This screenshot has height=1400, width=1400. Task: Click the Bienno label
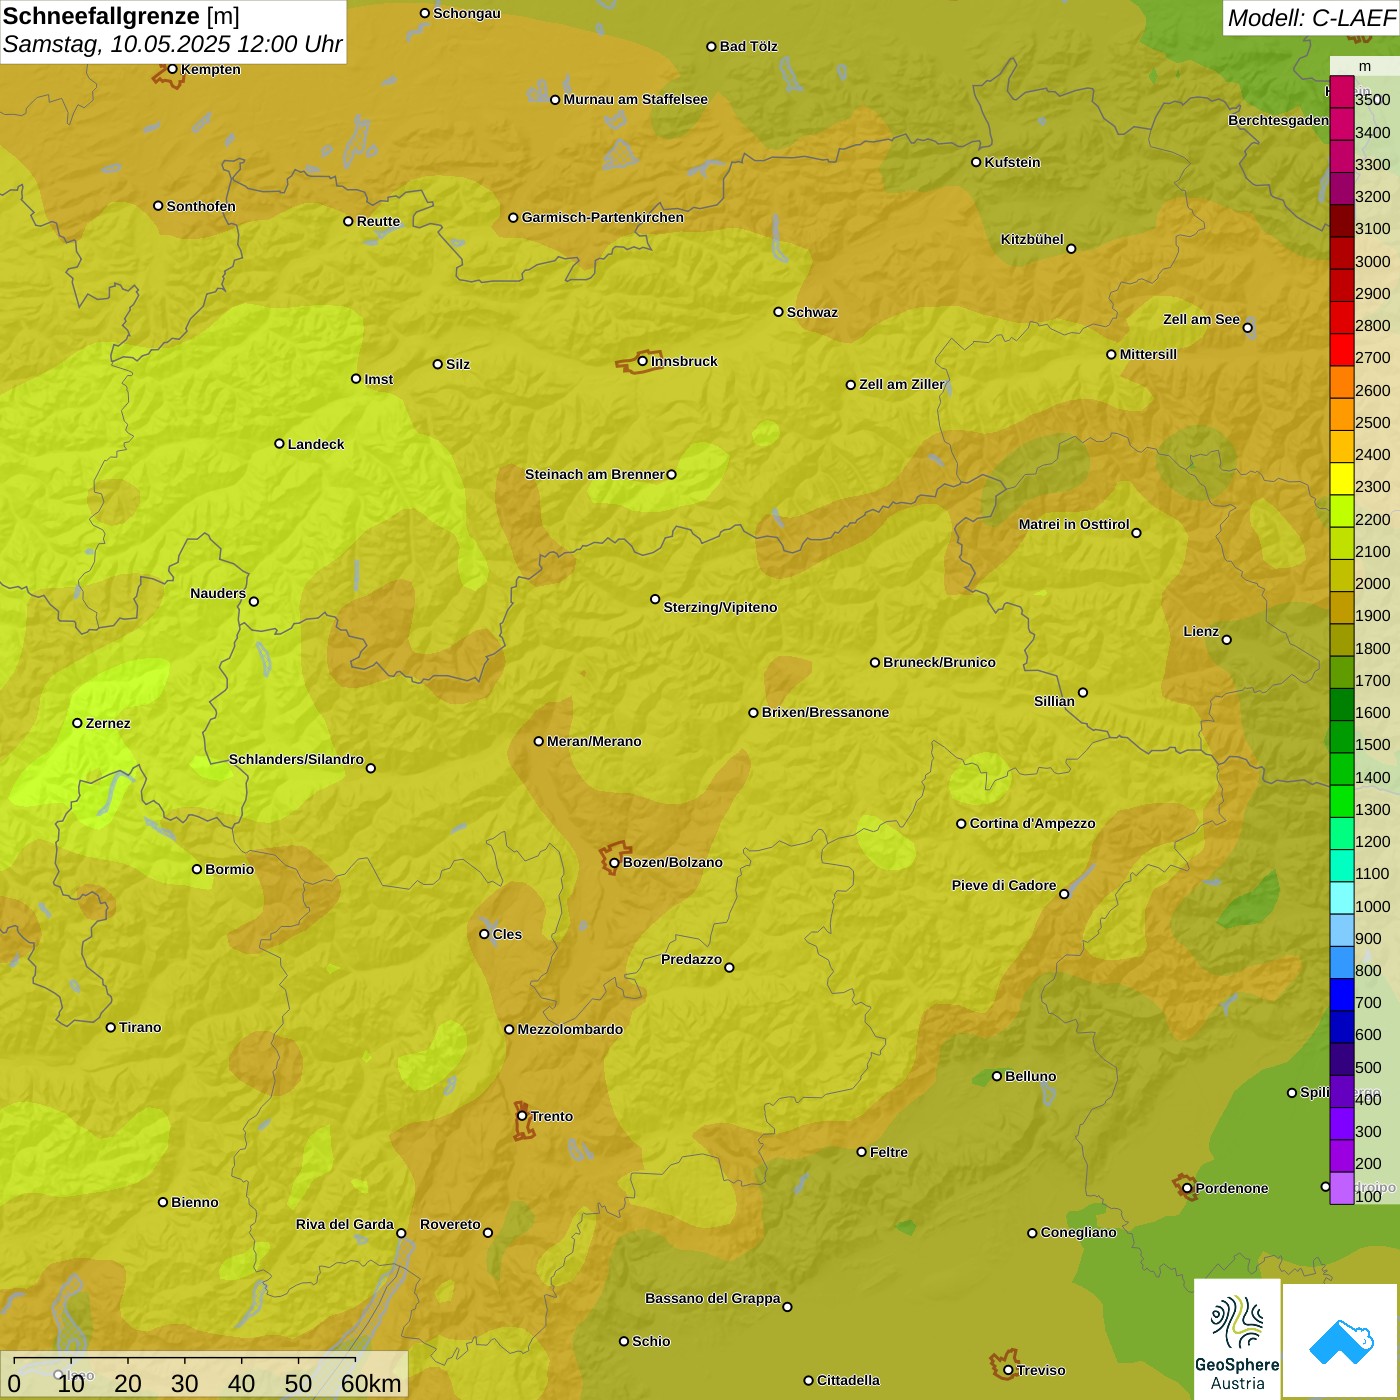(195, 1202)
